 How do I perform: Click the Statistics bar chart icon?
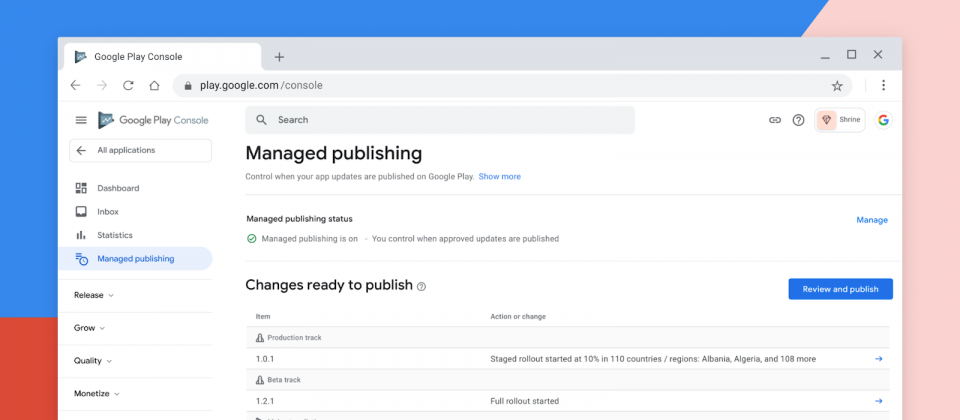click(x=81, y=235)
